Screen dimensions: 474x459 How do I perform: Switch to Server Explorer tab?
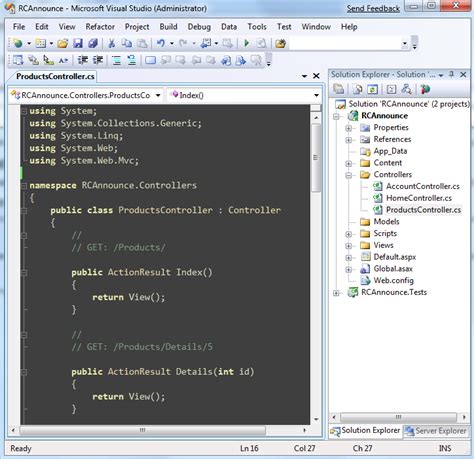436,431
